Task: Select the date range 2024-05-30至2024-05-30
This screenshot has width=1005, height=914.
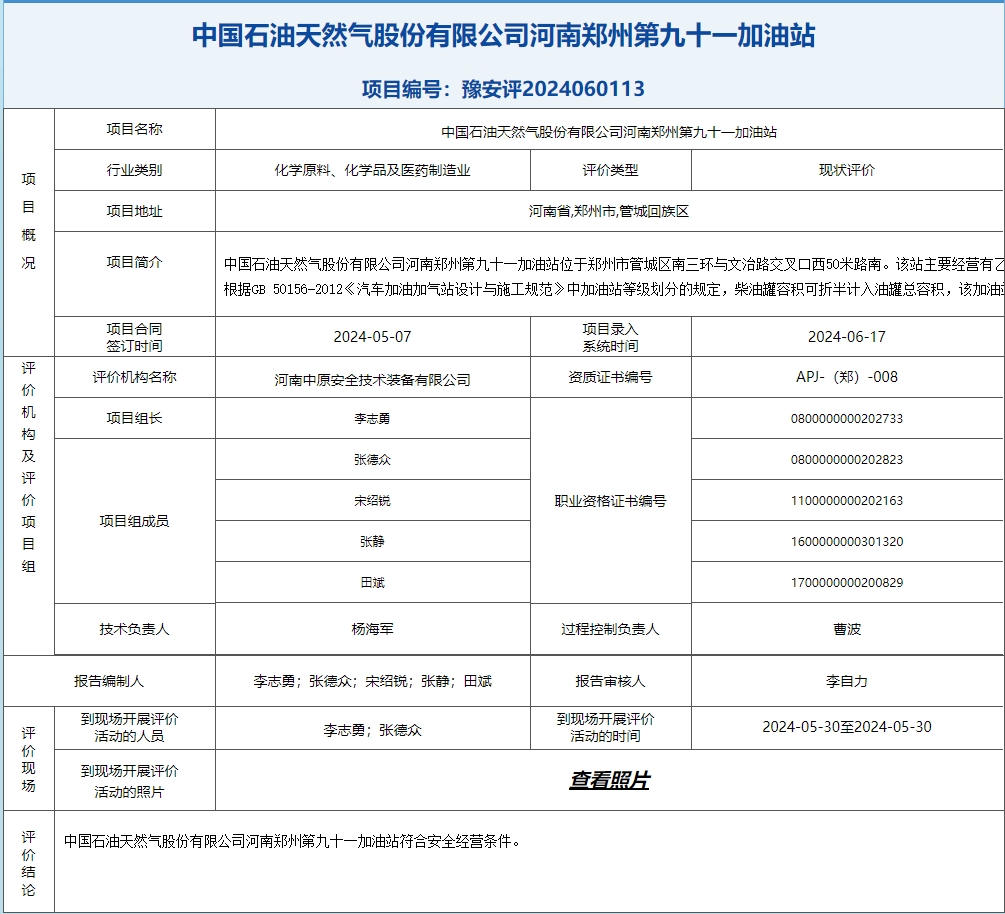Action: [847, 727]
